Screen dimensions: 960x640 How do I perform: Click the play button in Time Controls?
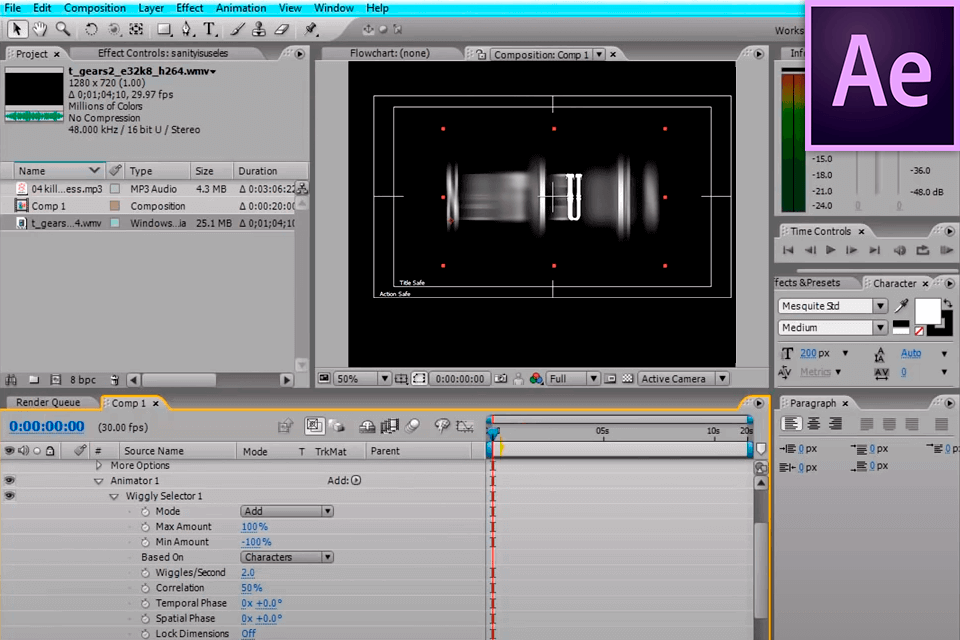coord(830,250)
